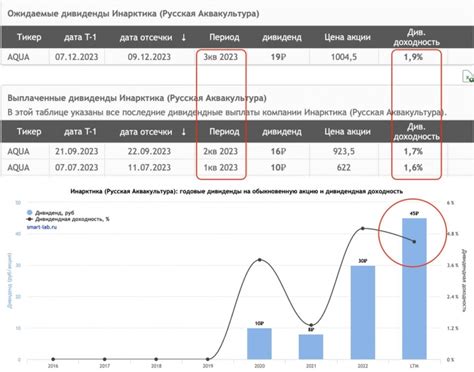Click the yield line point at 2016

pos(53,359)
